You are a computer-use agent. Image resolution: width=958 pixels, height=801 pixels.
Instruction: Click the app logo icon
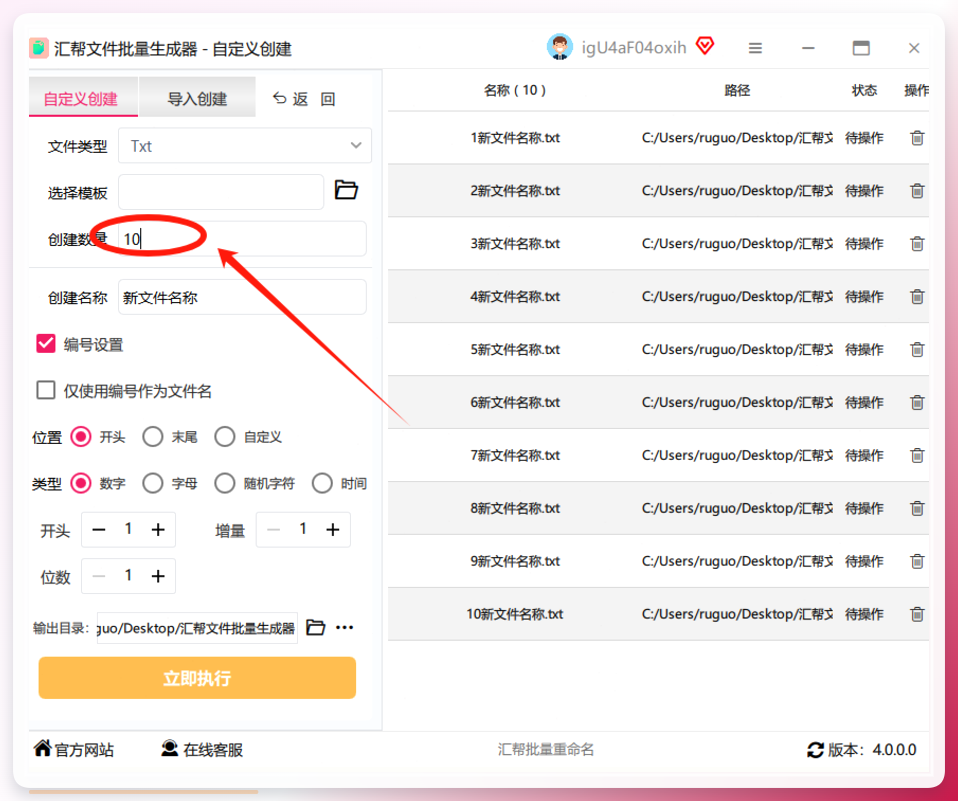39,48
